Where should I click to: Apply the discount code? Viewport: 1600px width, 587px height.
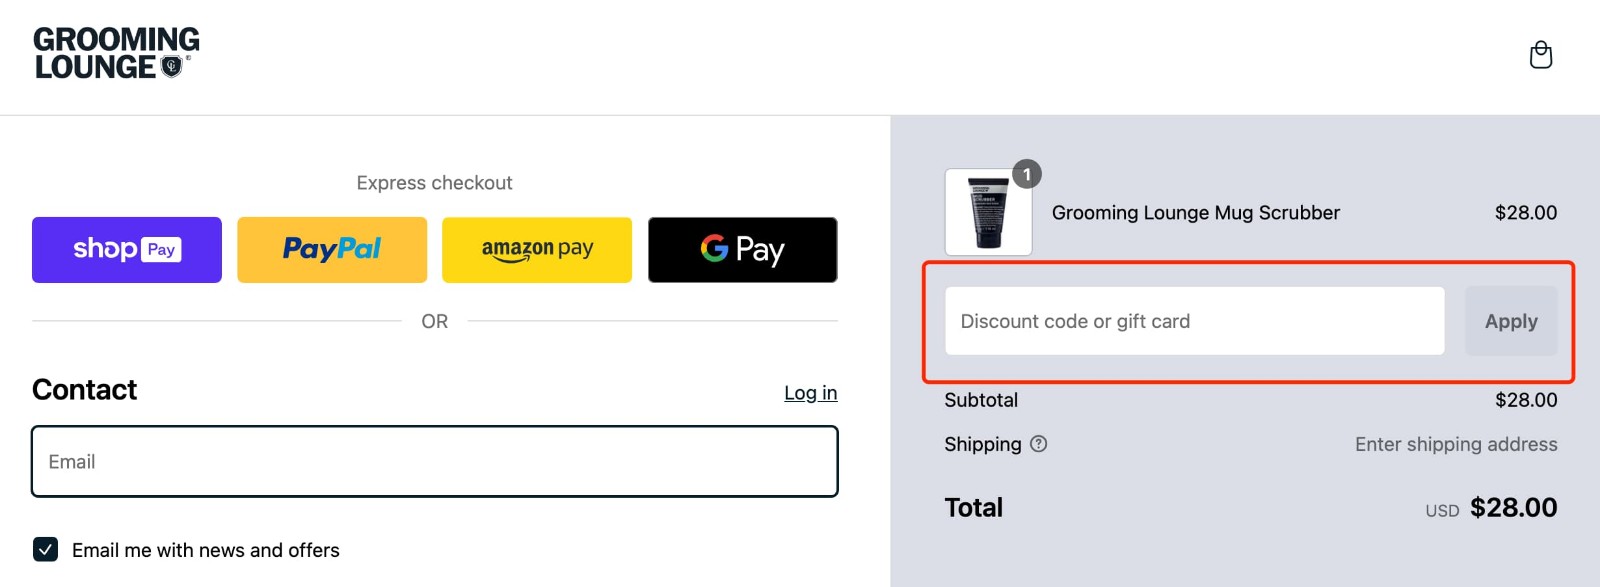[1511, 321]
